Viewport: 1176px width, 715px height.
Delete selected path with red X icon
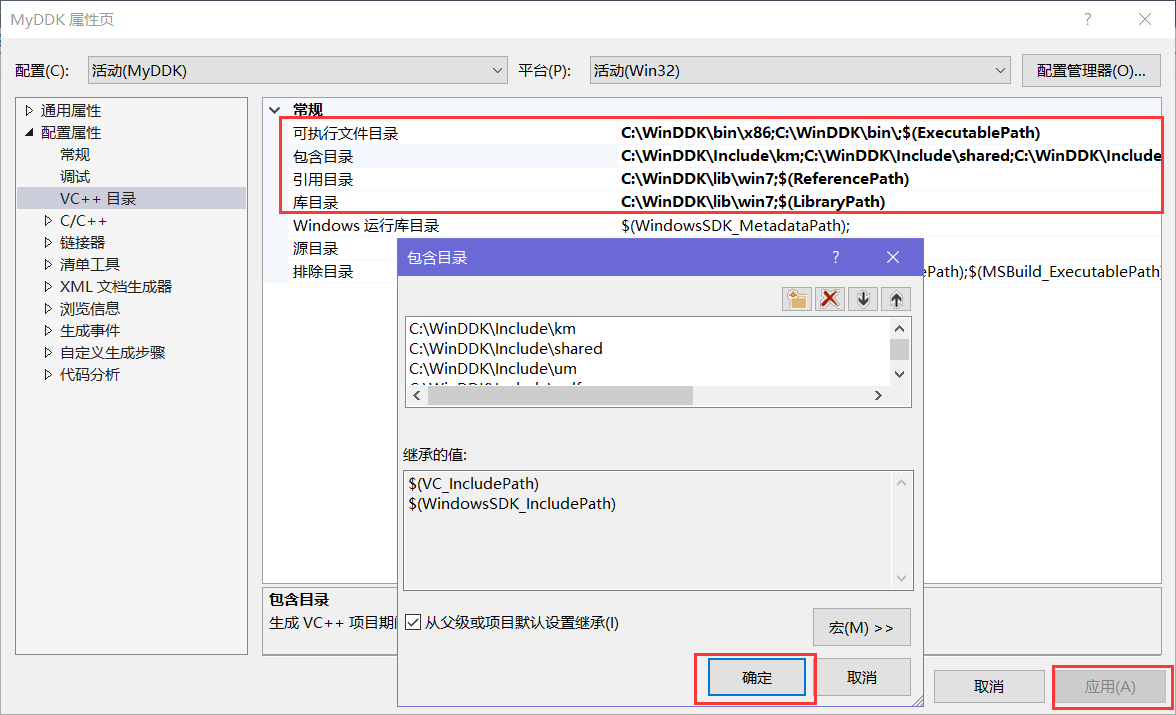click(x=829, y=297)
